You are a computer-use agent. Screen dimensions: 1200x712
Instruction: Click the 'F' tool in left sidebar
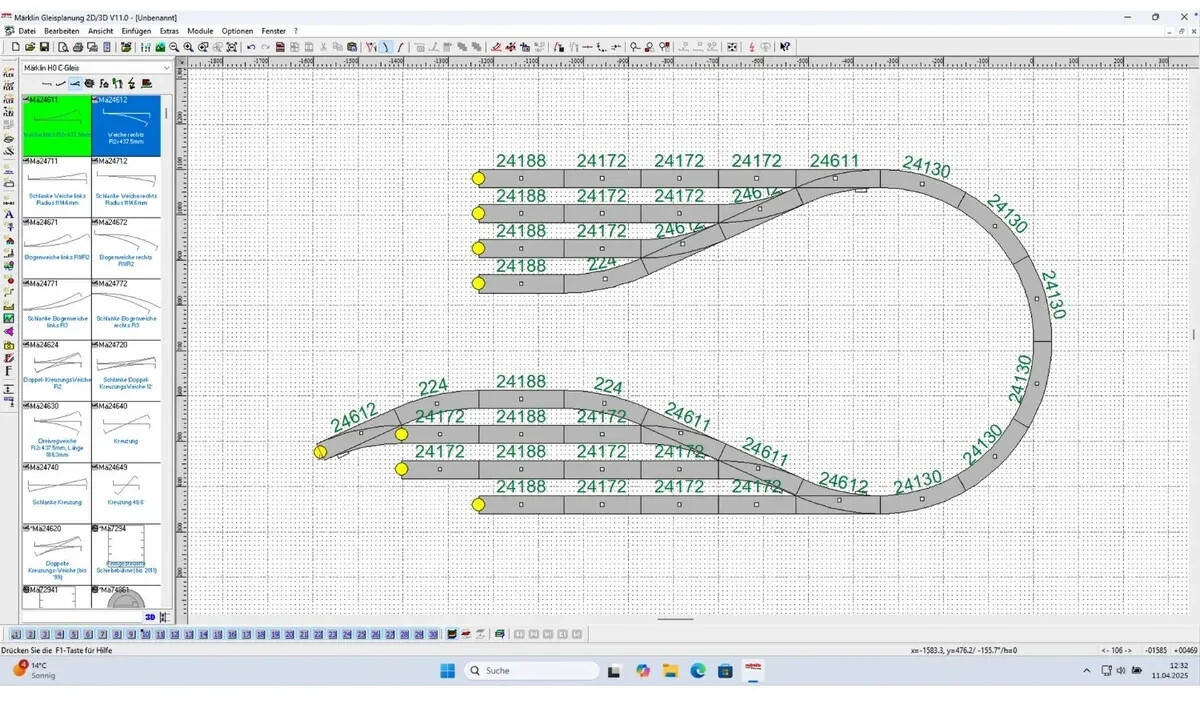(8, 370)
